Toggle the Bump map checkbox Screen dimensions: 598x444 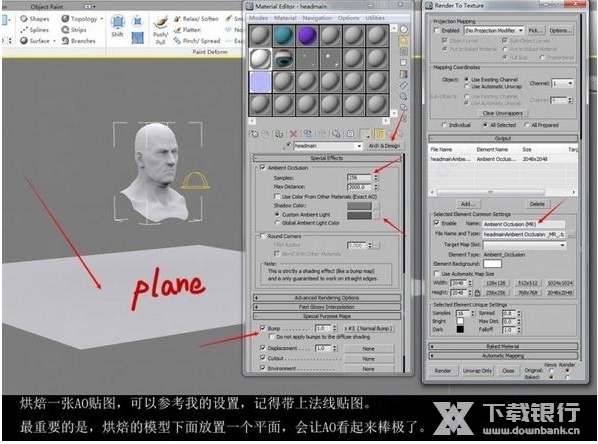[262, 328]
